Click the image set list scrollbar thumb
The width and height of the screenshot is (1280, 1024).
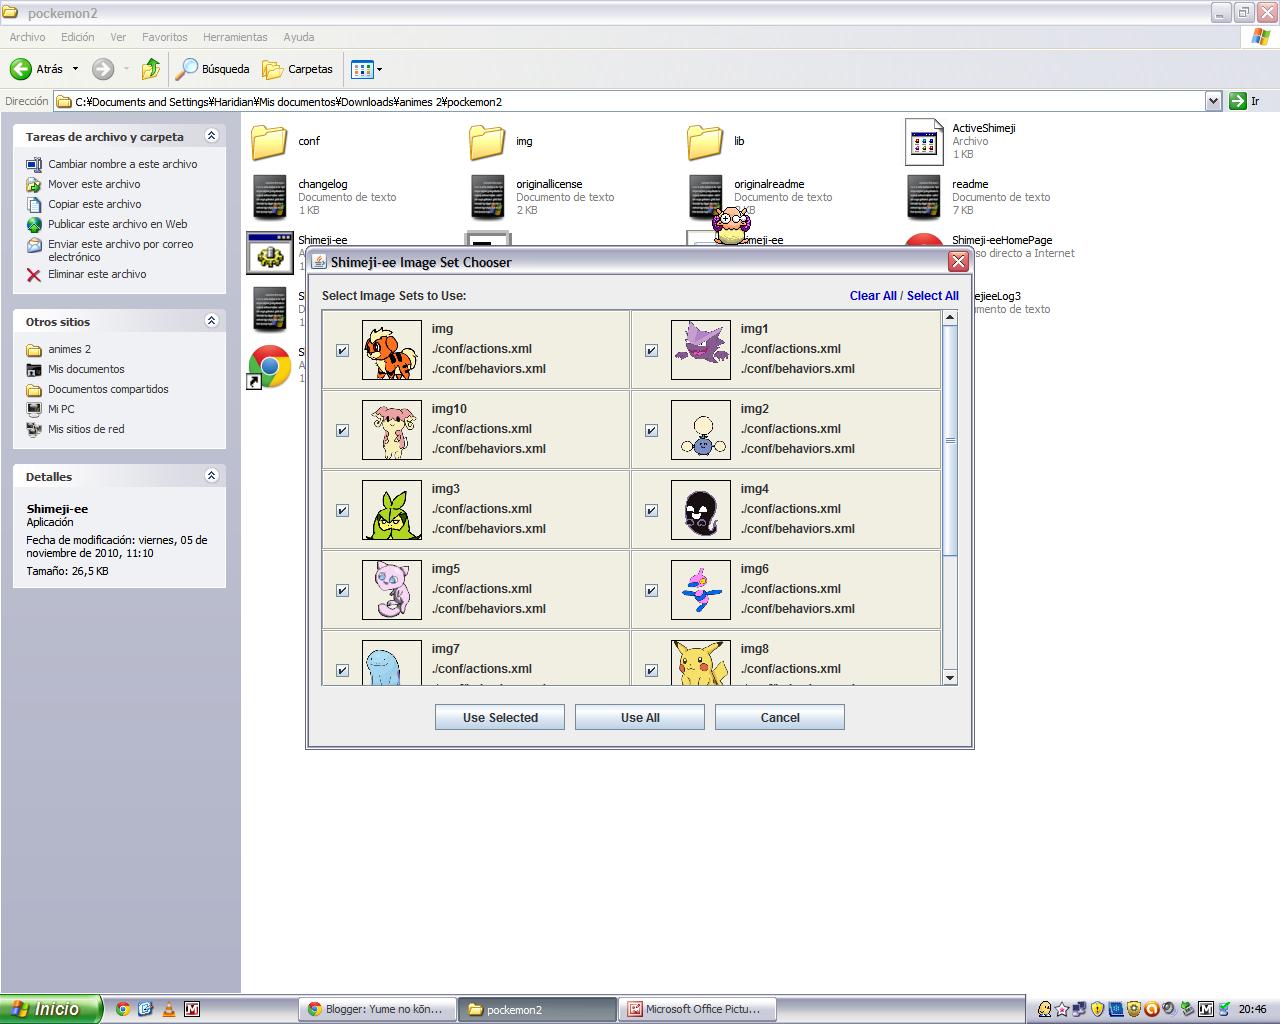tap(950, 440)
